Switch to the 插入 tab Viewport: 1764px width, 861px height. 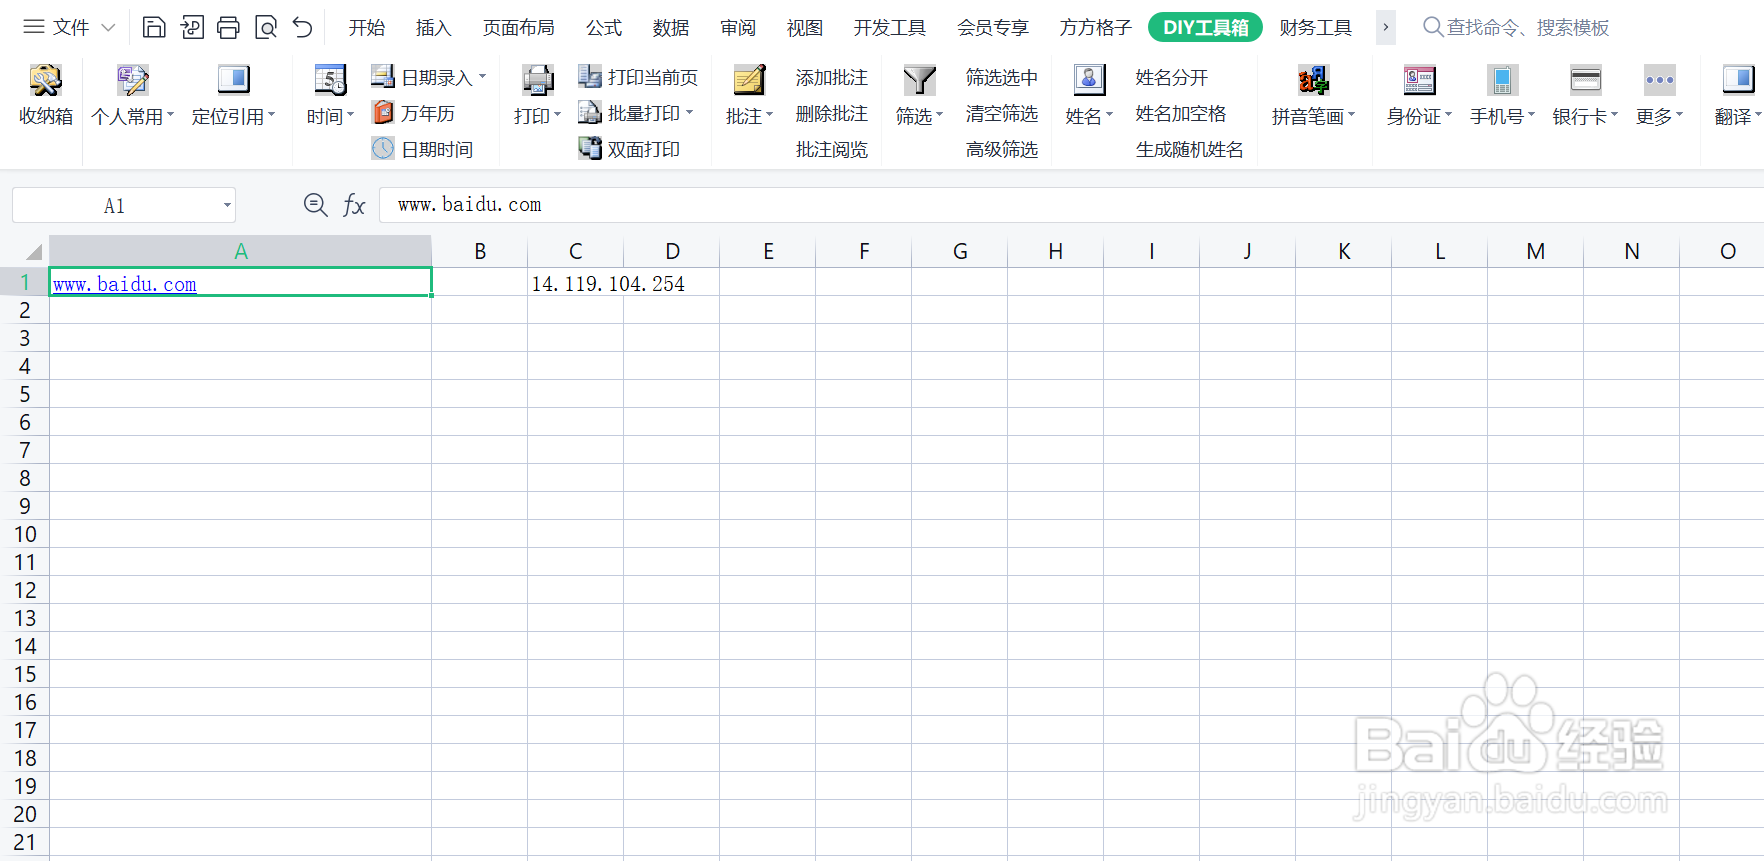tap(434, 28)
